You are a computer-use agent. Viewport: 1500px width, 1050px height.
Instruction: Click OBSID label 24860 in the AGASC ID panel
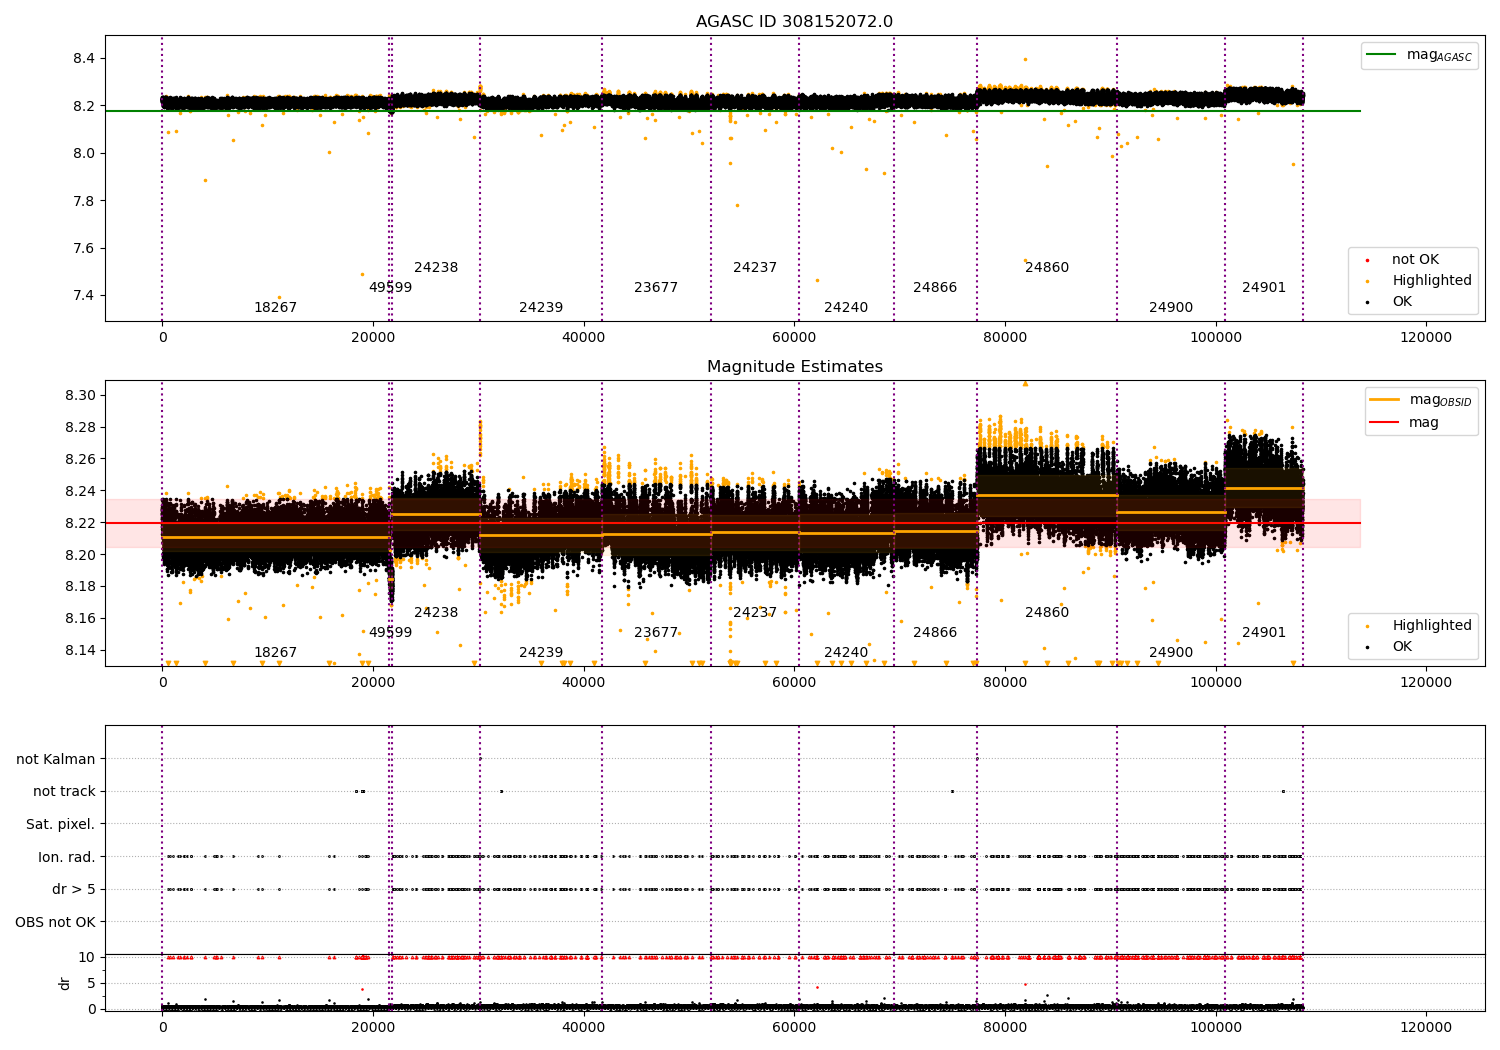1047,267
